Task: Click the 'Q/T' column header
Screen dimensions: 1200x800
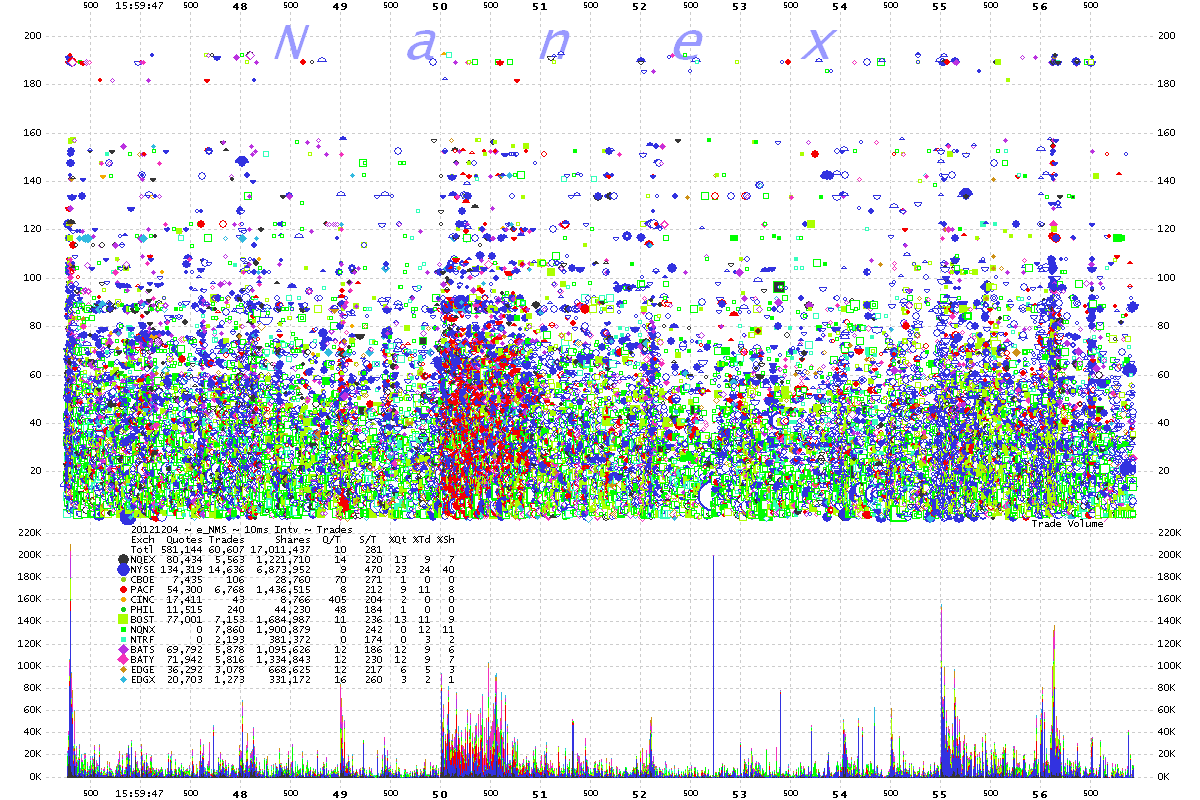Action: [x=334, y=540]
